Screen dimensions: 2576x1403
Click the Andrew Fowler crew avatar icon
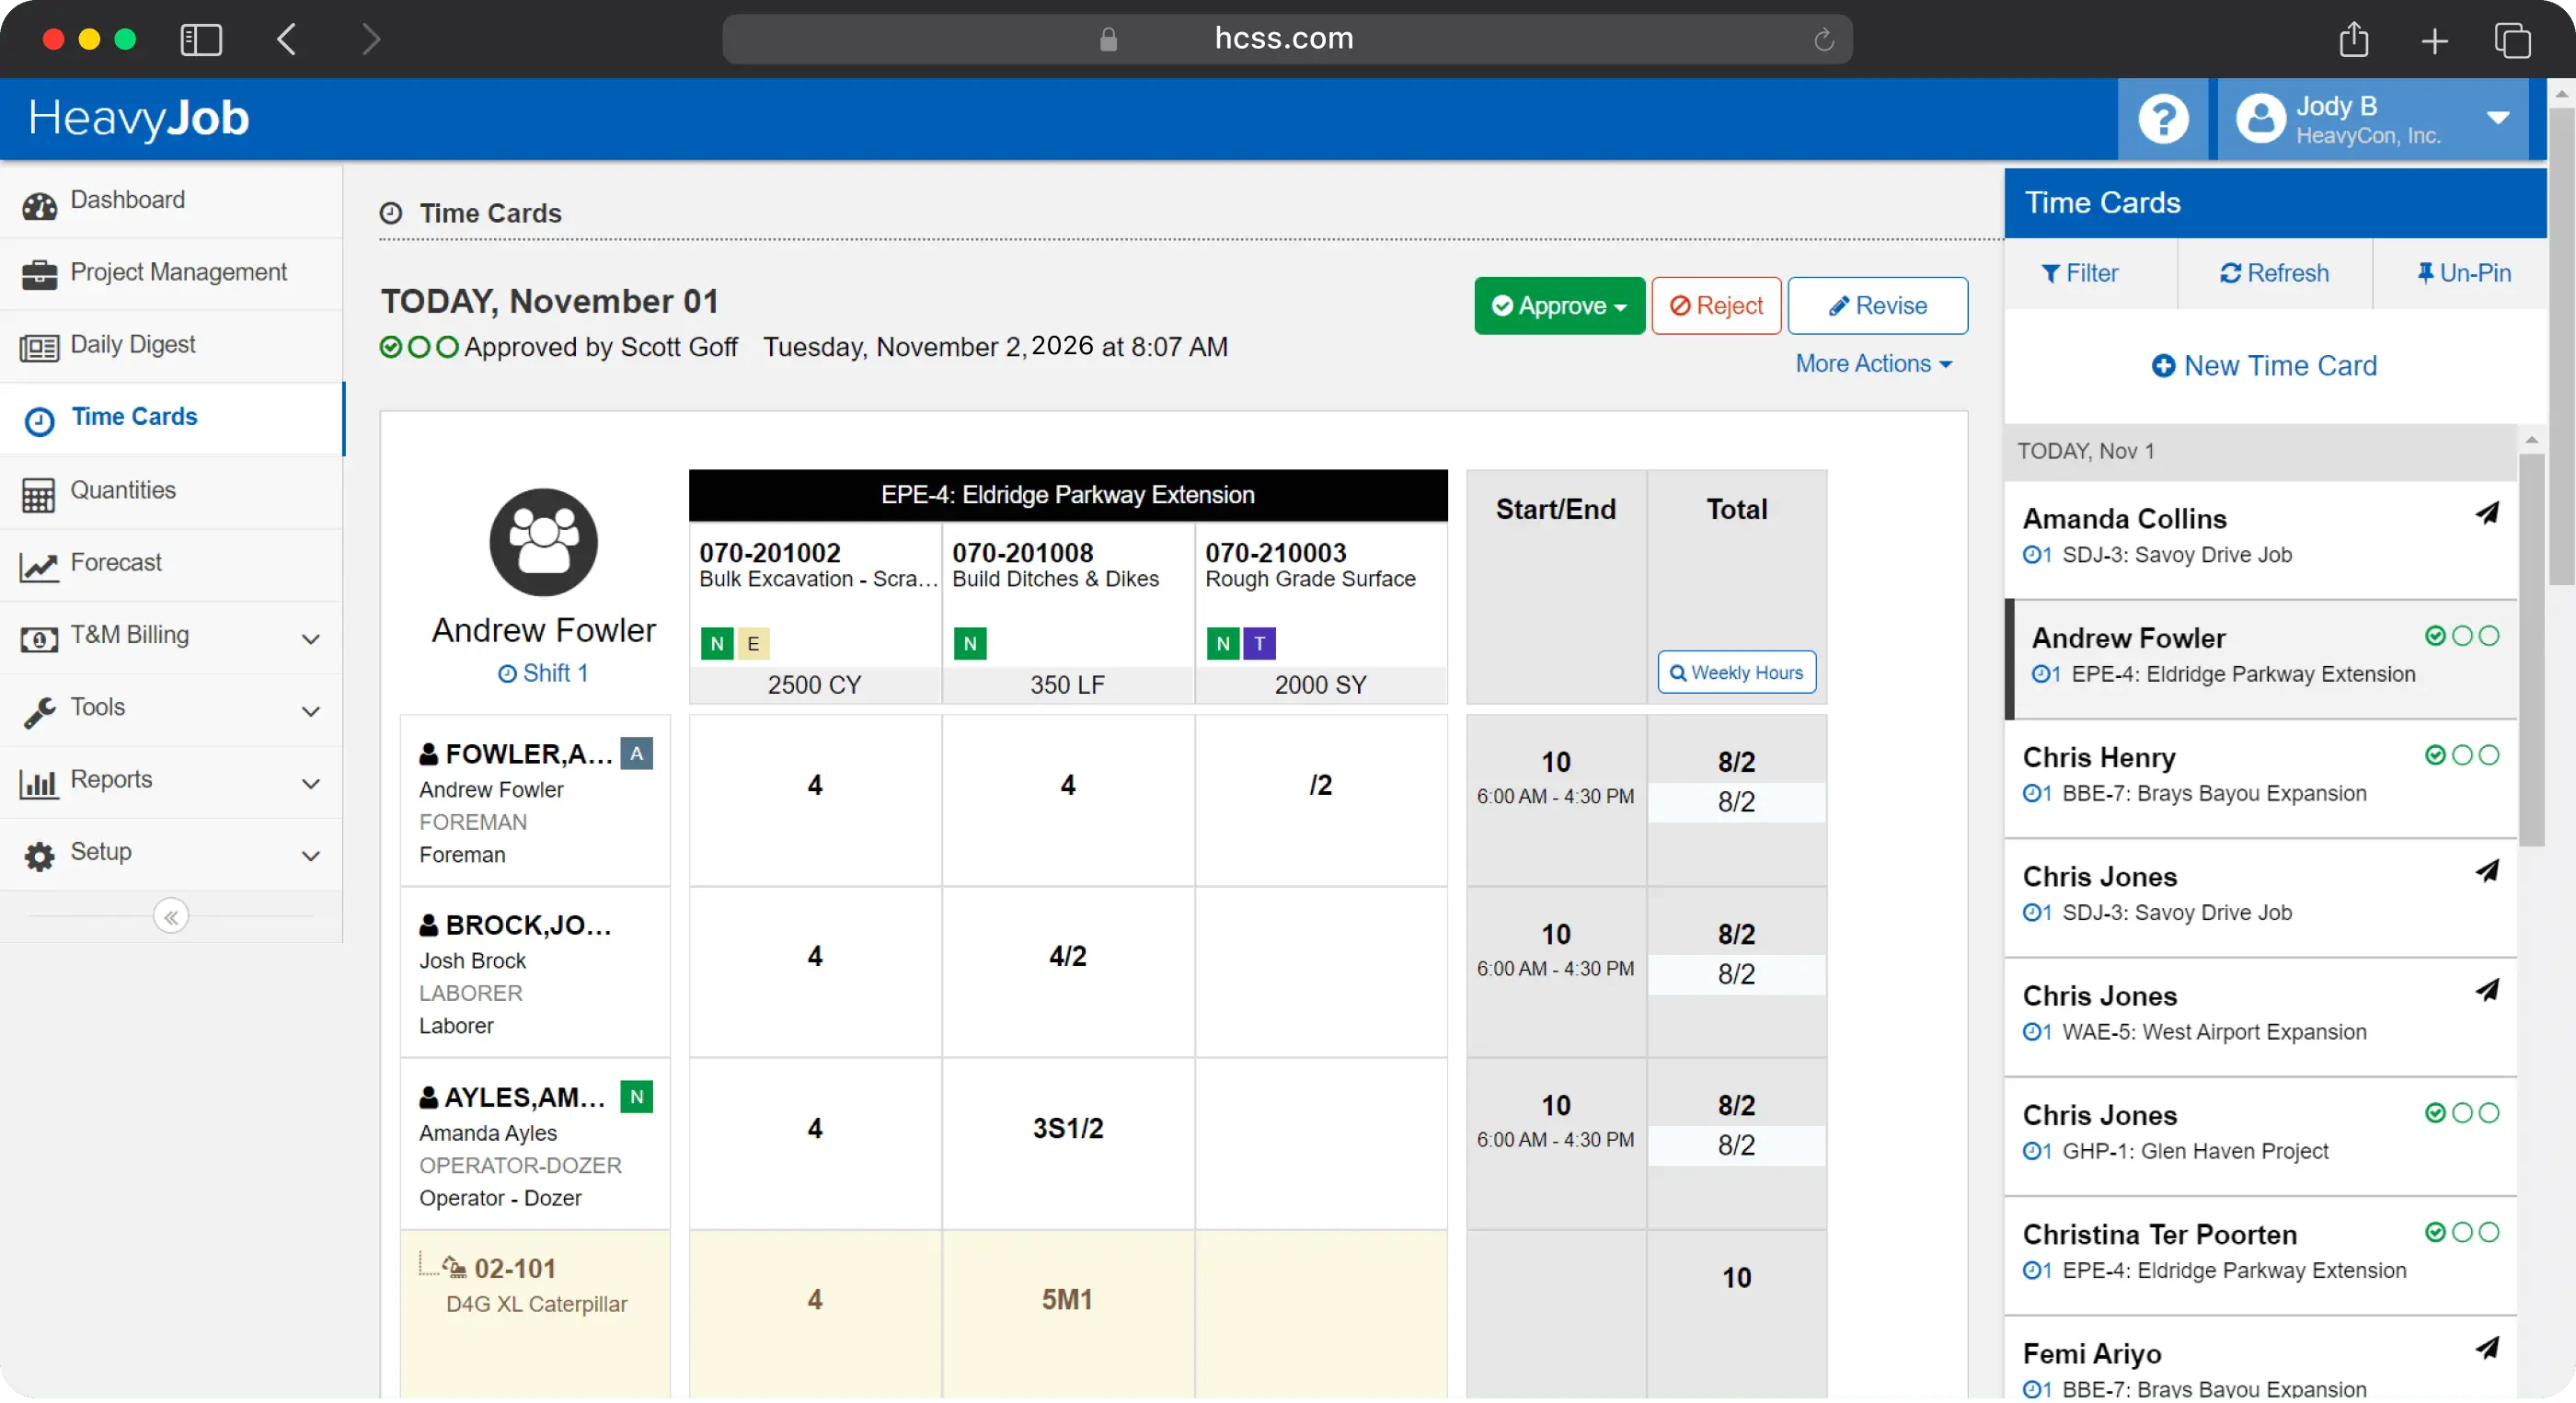(x=543, y=542)
